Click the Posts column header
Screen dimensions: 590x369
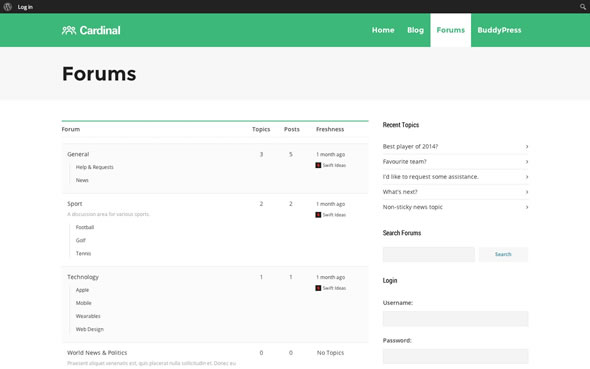(292, 129)
